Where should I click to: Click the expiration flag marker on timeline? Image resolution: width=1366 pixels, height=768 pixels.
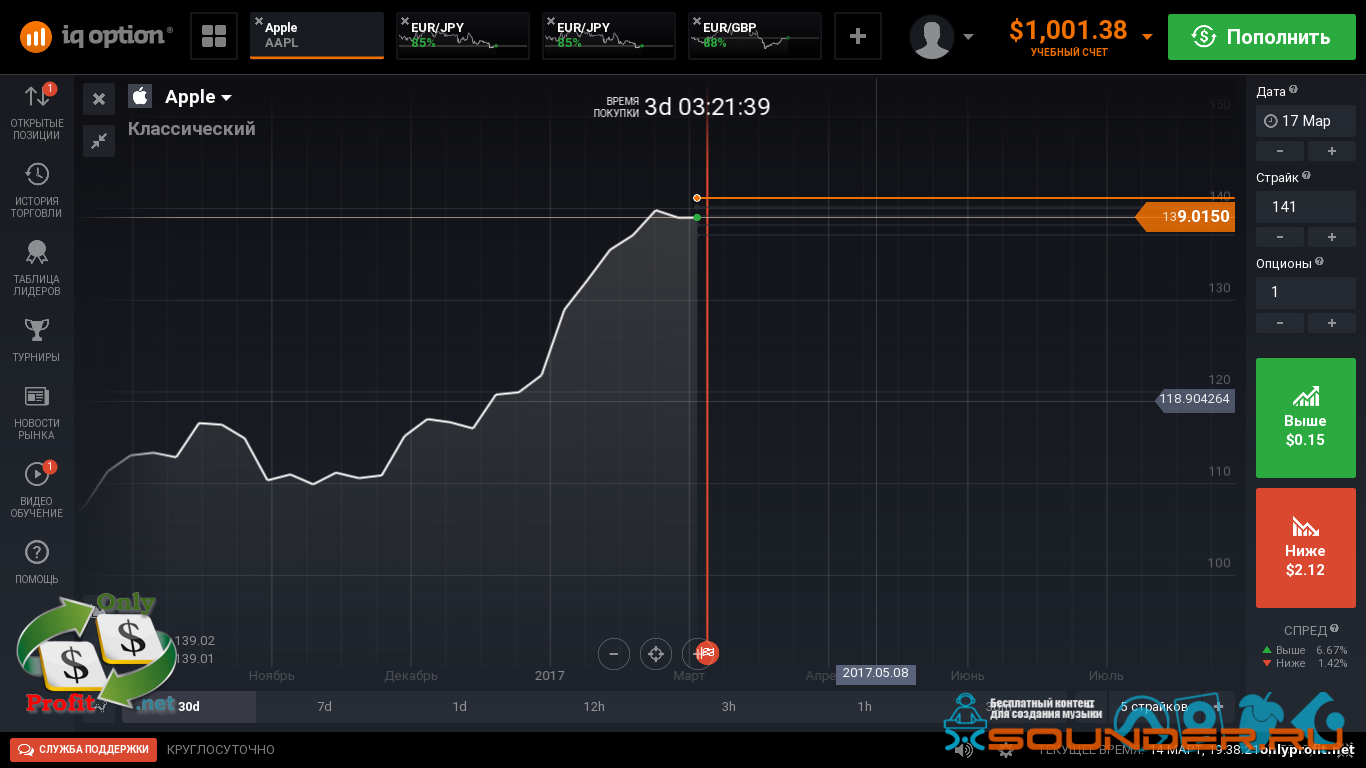pyautogui.click(x=707, y=654)
